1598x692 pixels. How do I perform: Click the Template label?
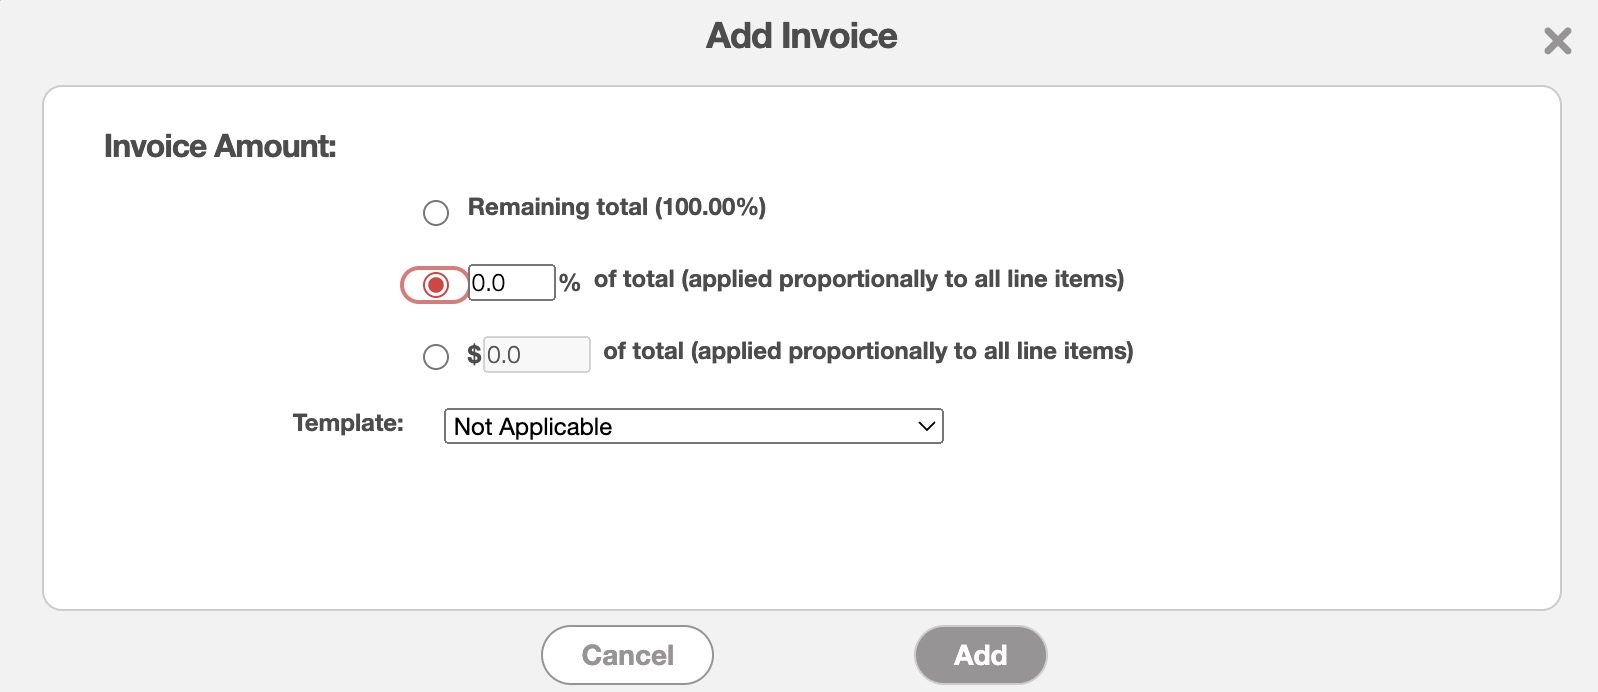(x=348, y=423)
